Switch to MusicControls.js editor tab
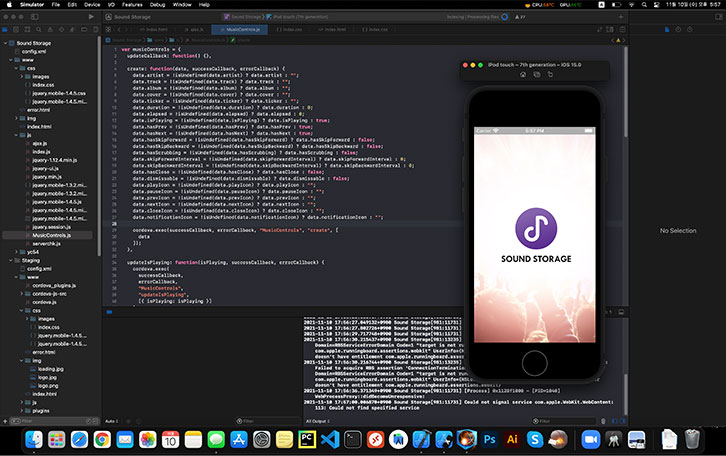The image size is (726, 456). [x=240, y=30]
